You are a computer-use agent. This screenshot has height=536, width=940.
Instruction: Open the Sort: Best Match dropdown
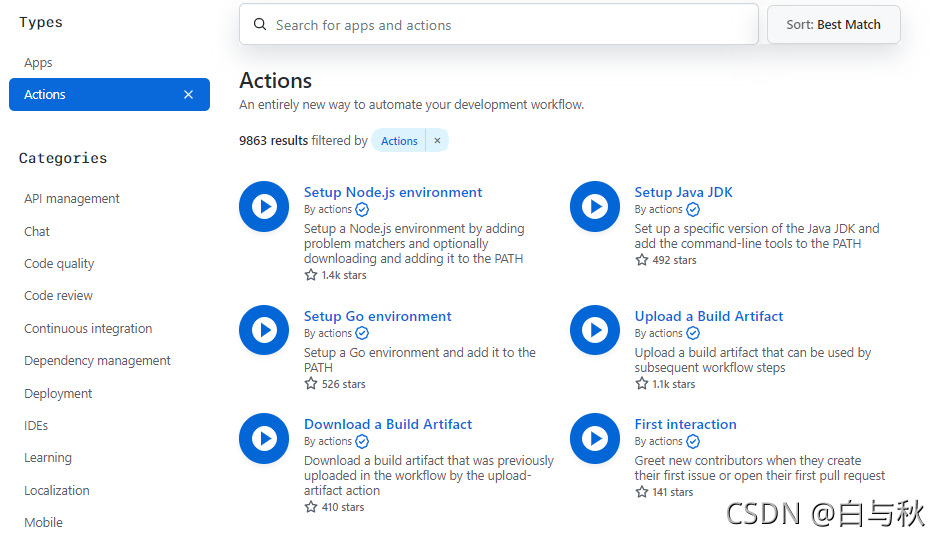833,25
